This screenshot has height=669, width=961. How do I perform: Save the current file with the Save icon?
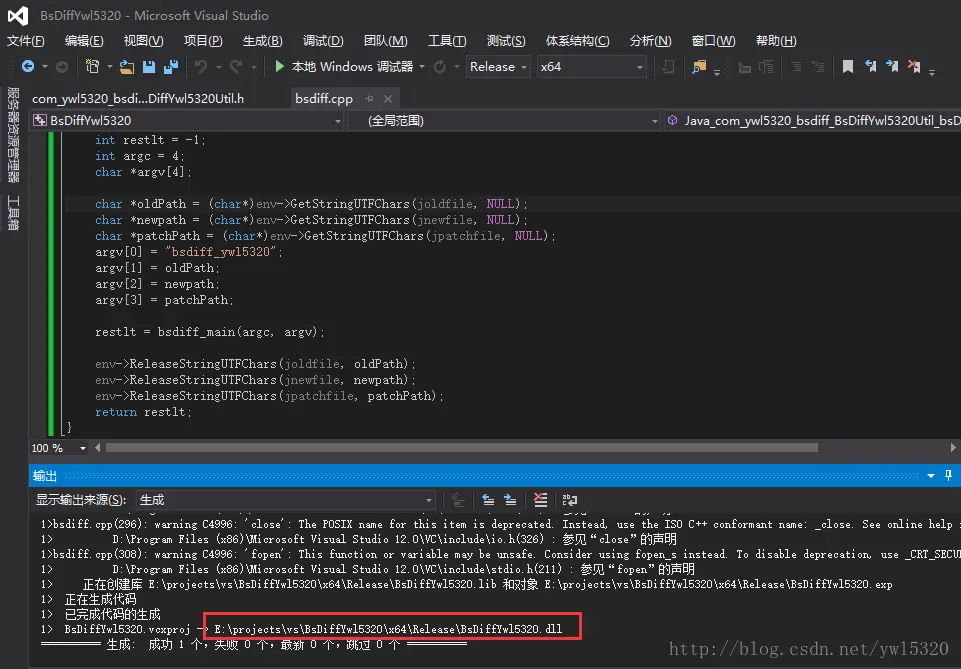coord(149,67)
